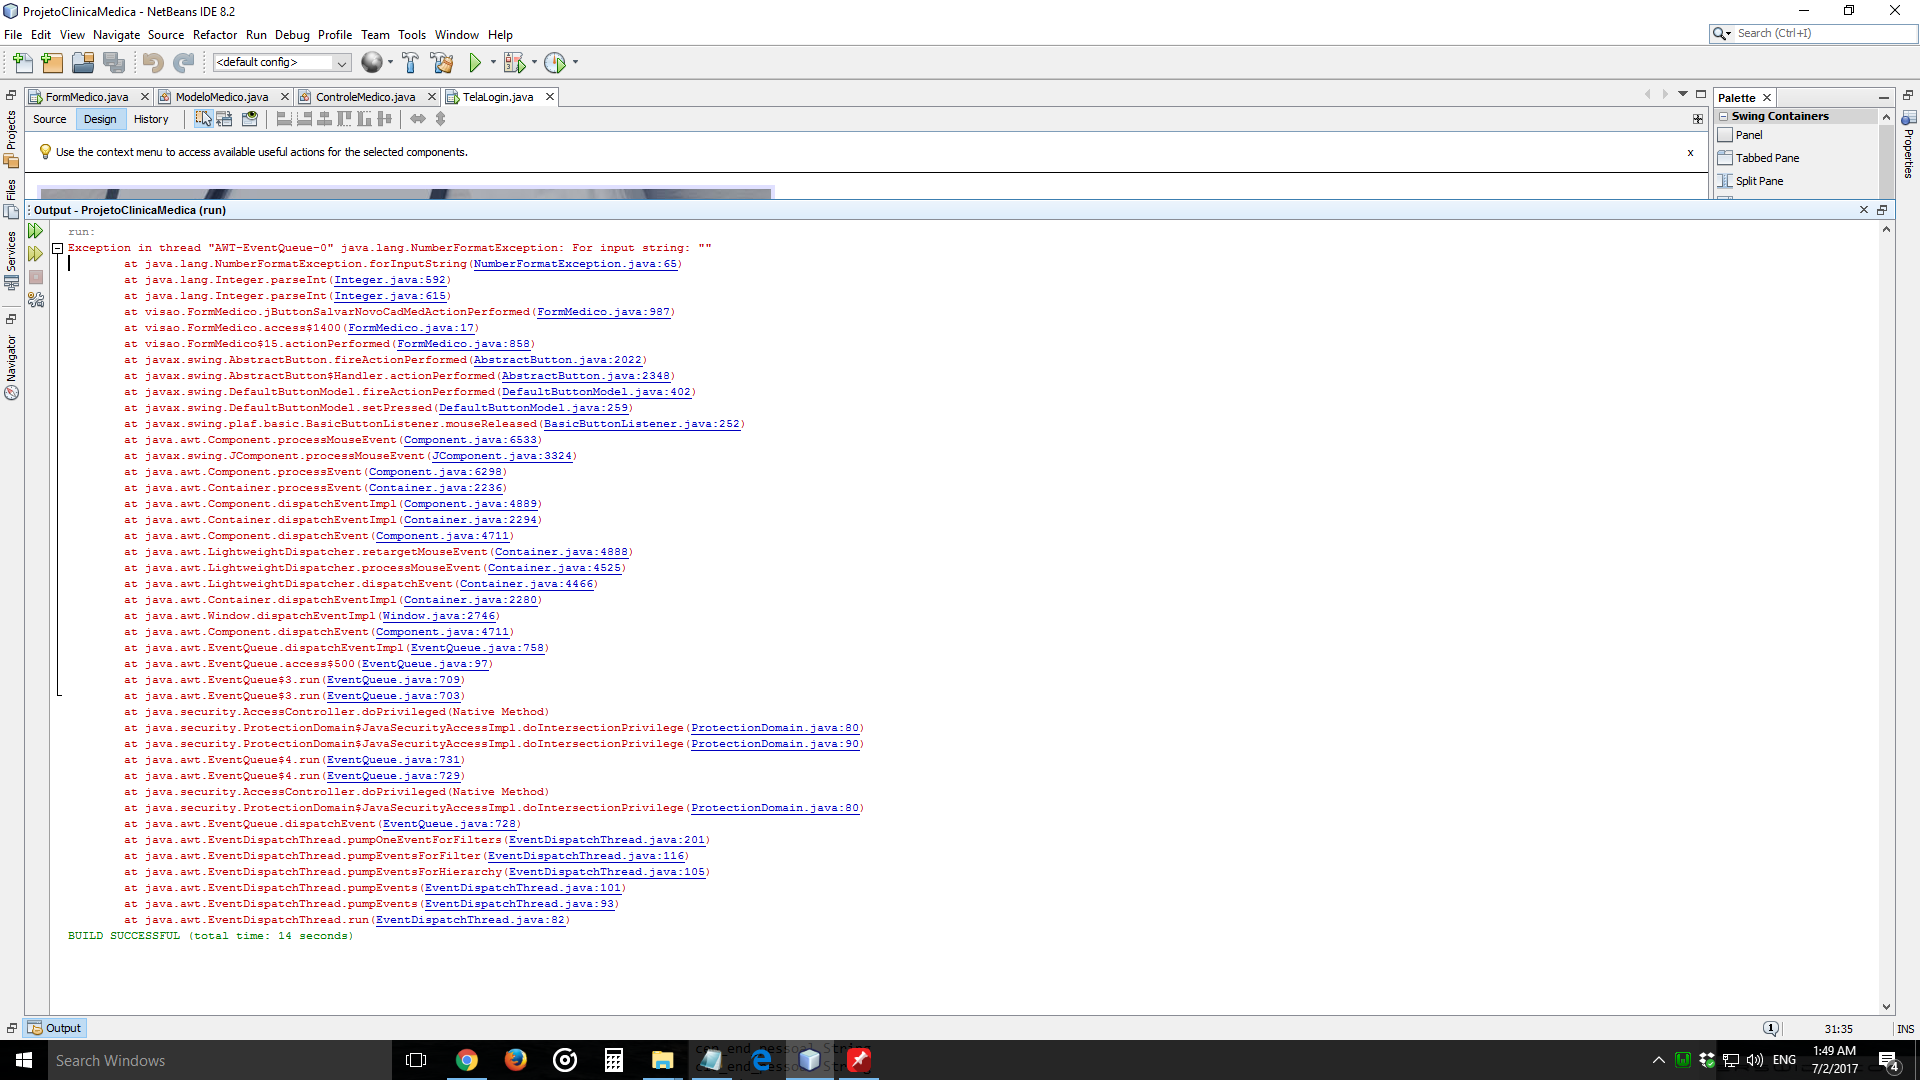Click Preview Design eye icon

click(x=250, y=119)
